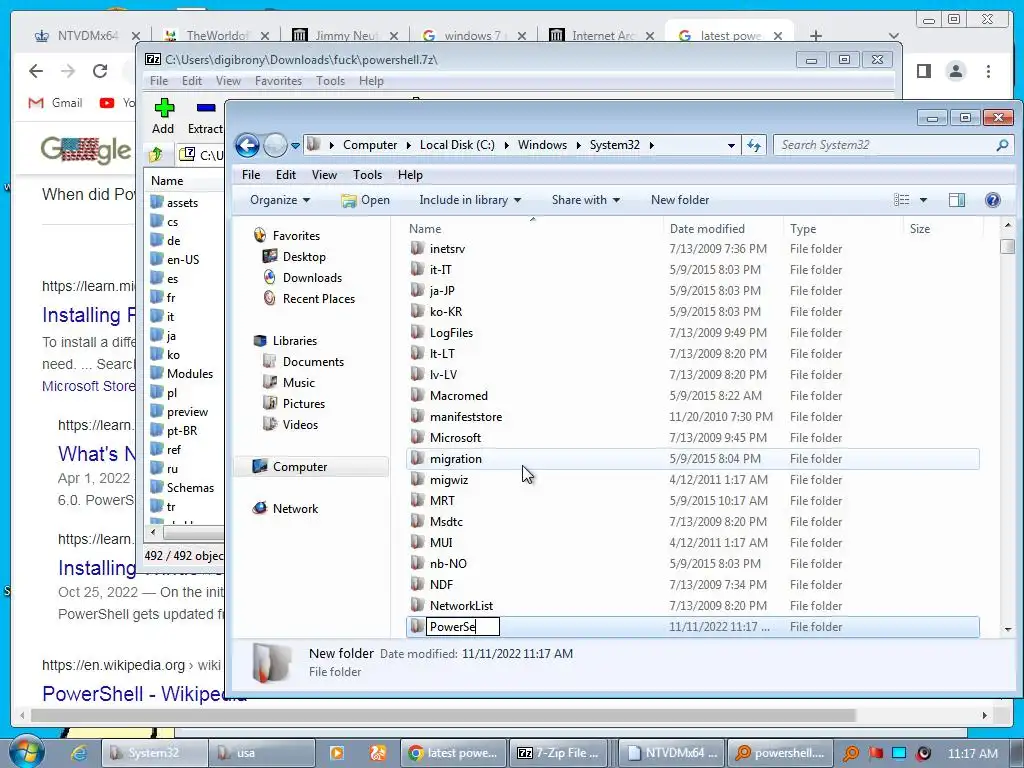Toggle the preview pane icon
1024x768 pixels.
pyautogui.click(x=957, y=200)
